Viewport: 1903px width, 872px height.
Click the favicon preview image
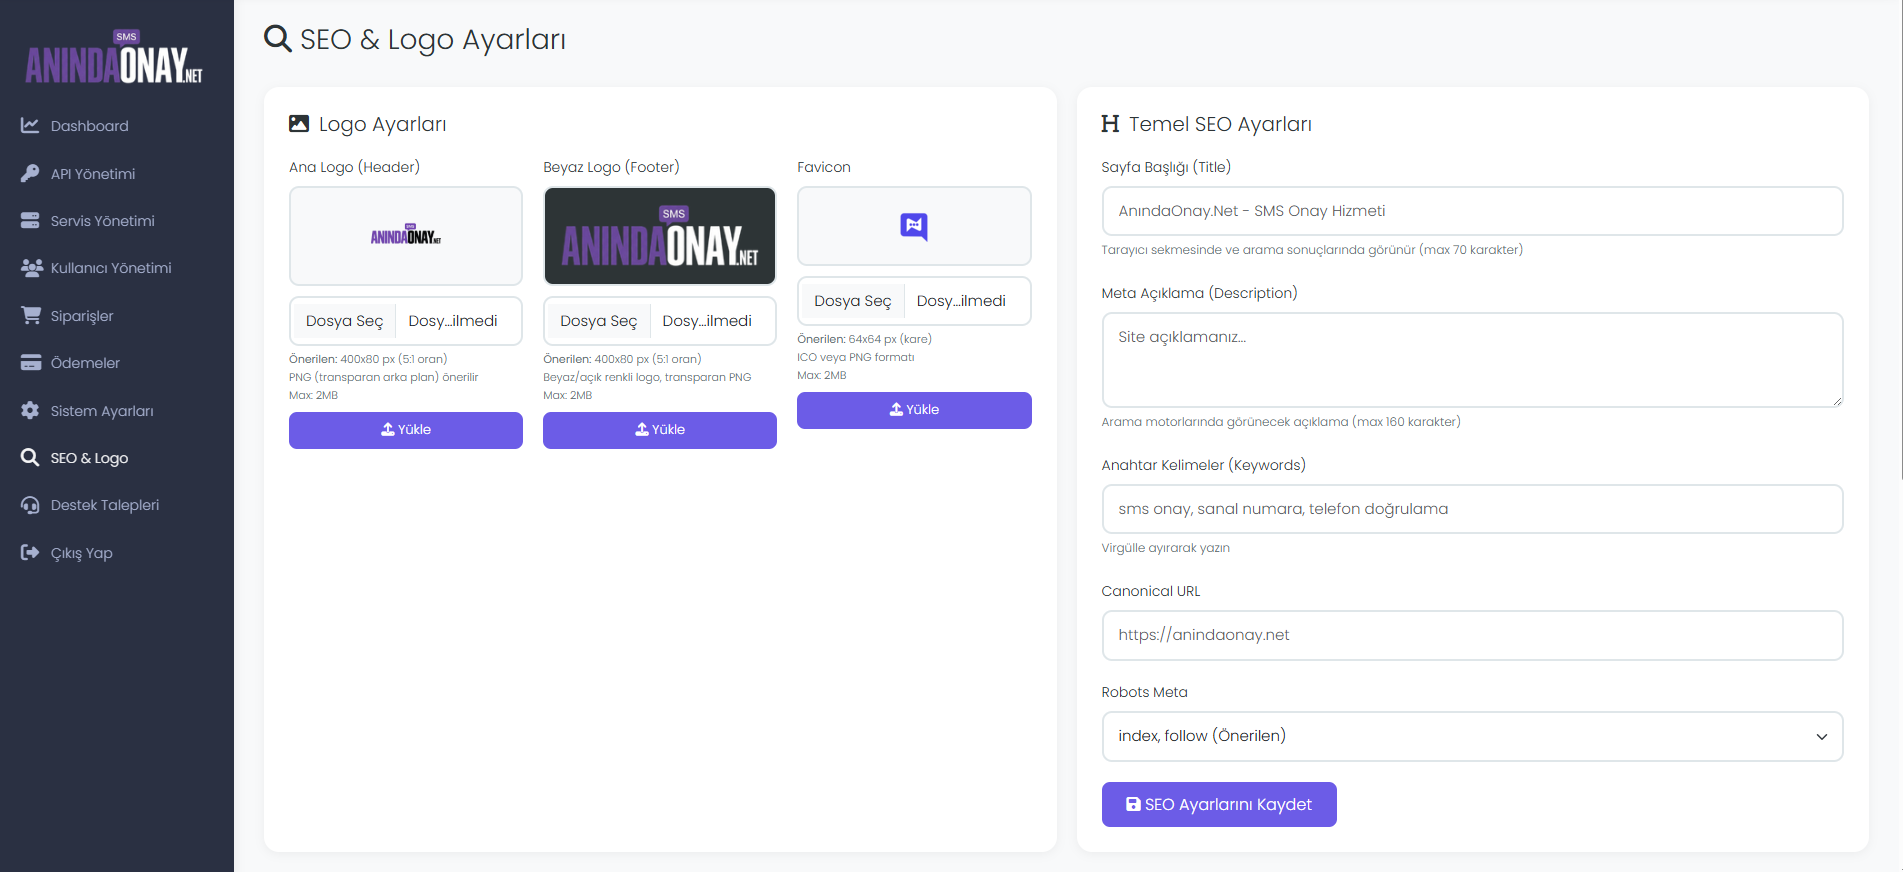[914, 226]
